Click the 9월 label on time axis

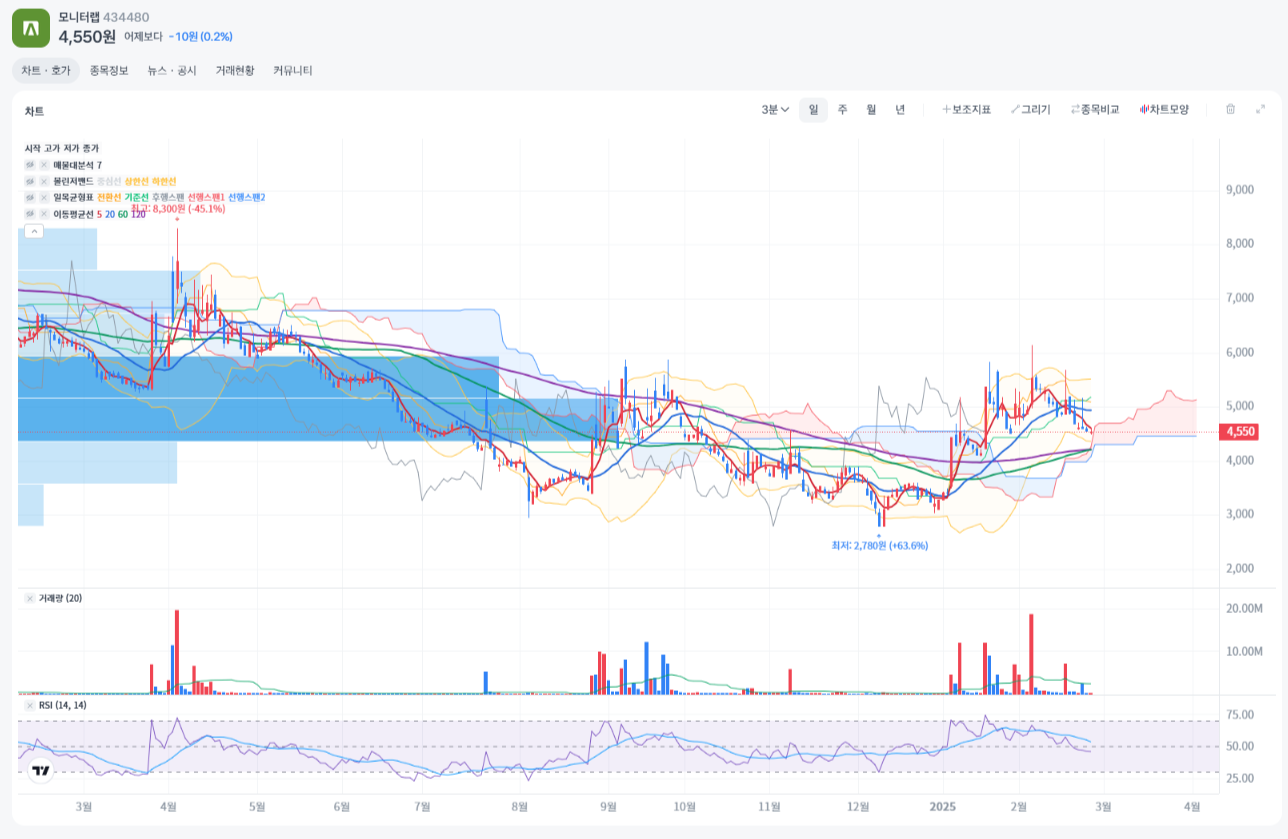tap(608, 805)
